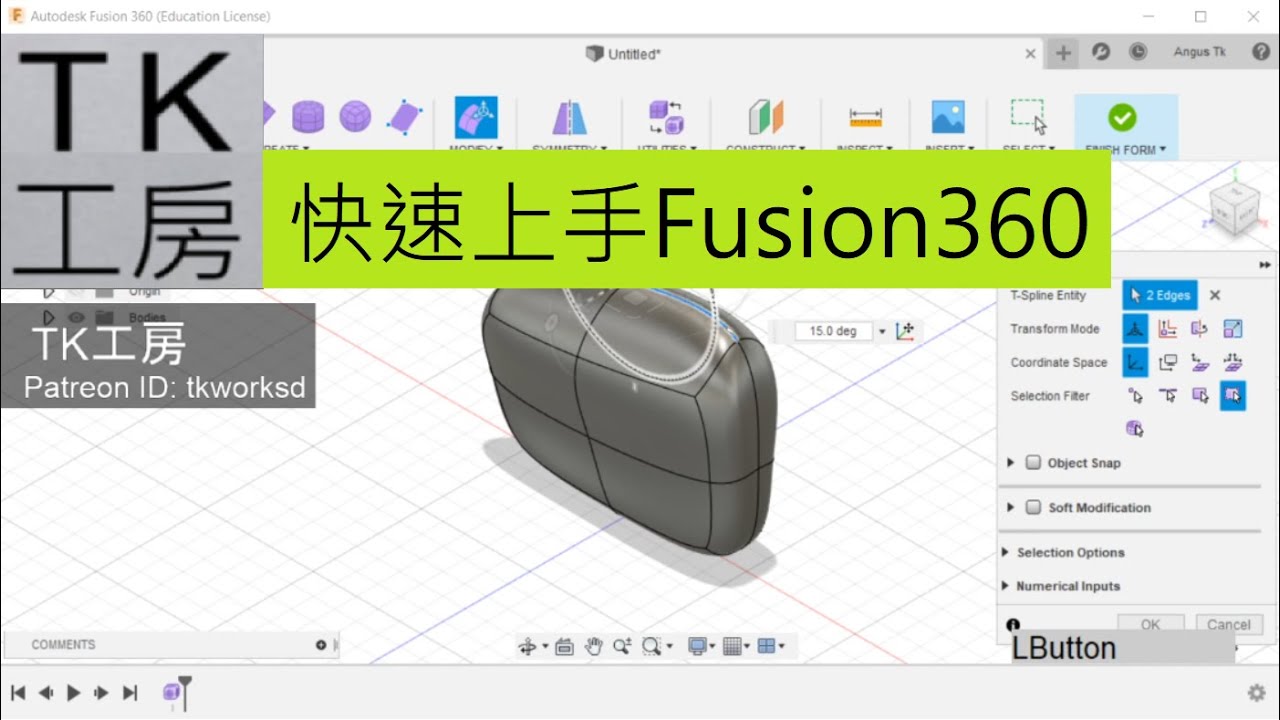Click the OK button in Edit Form
The image size is (1280, 720).
click(1150, 623)
